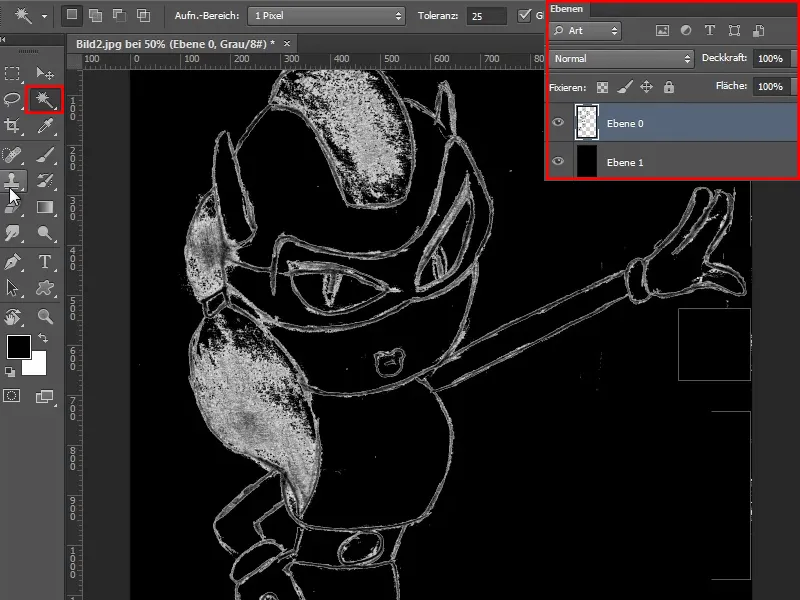The image size is (800, 600).
Task: Enable the Glätten checkbox in options bar
Action: click(525, 15)
